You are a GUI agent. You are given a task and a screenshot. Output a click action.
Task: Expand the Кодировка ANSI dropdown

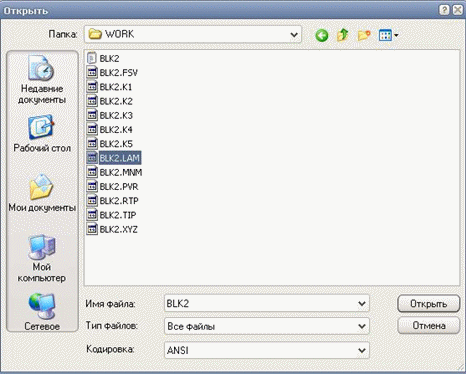(x=362, y=350)
